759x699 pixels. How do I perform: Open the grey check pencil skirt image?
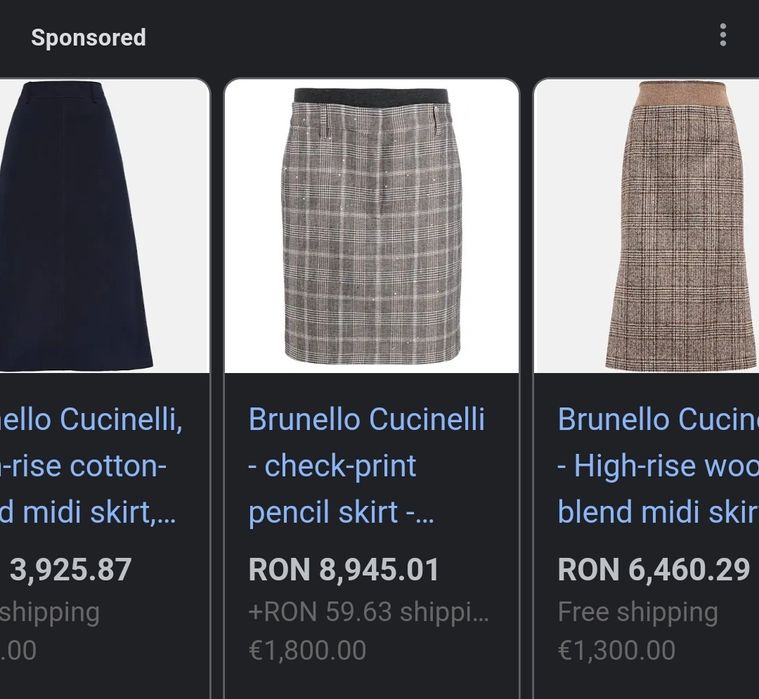pyautogui.click(x=371, y=225)
